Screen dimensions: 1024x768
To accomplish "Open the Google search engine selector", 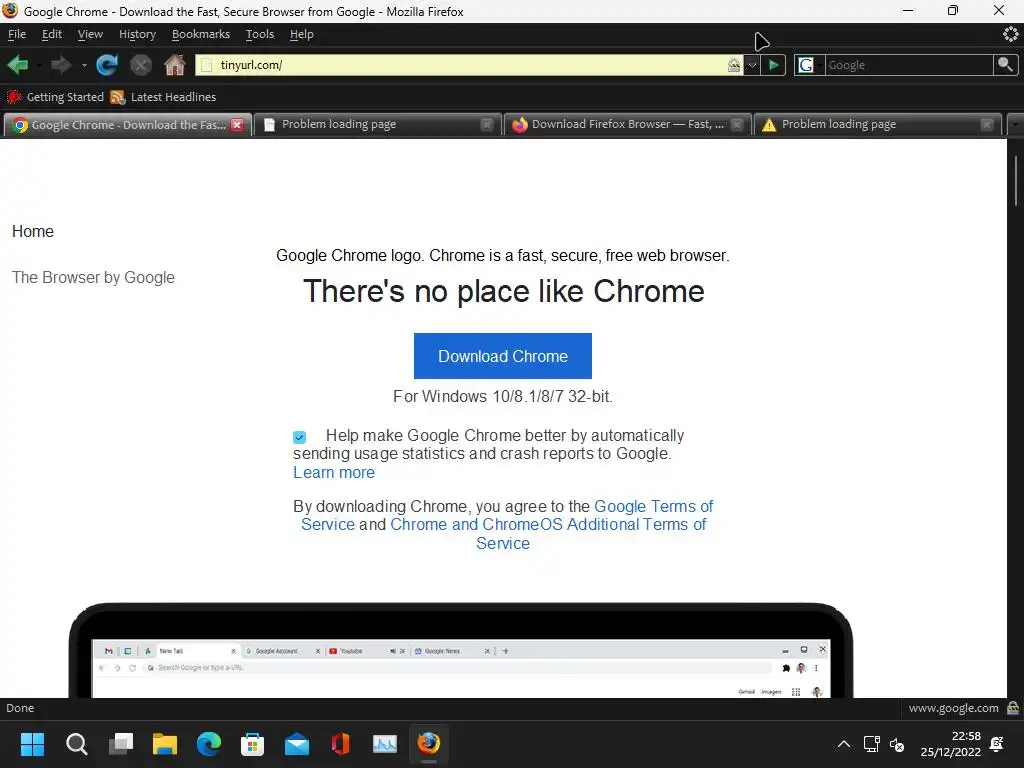I will coord(809,65).
